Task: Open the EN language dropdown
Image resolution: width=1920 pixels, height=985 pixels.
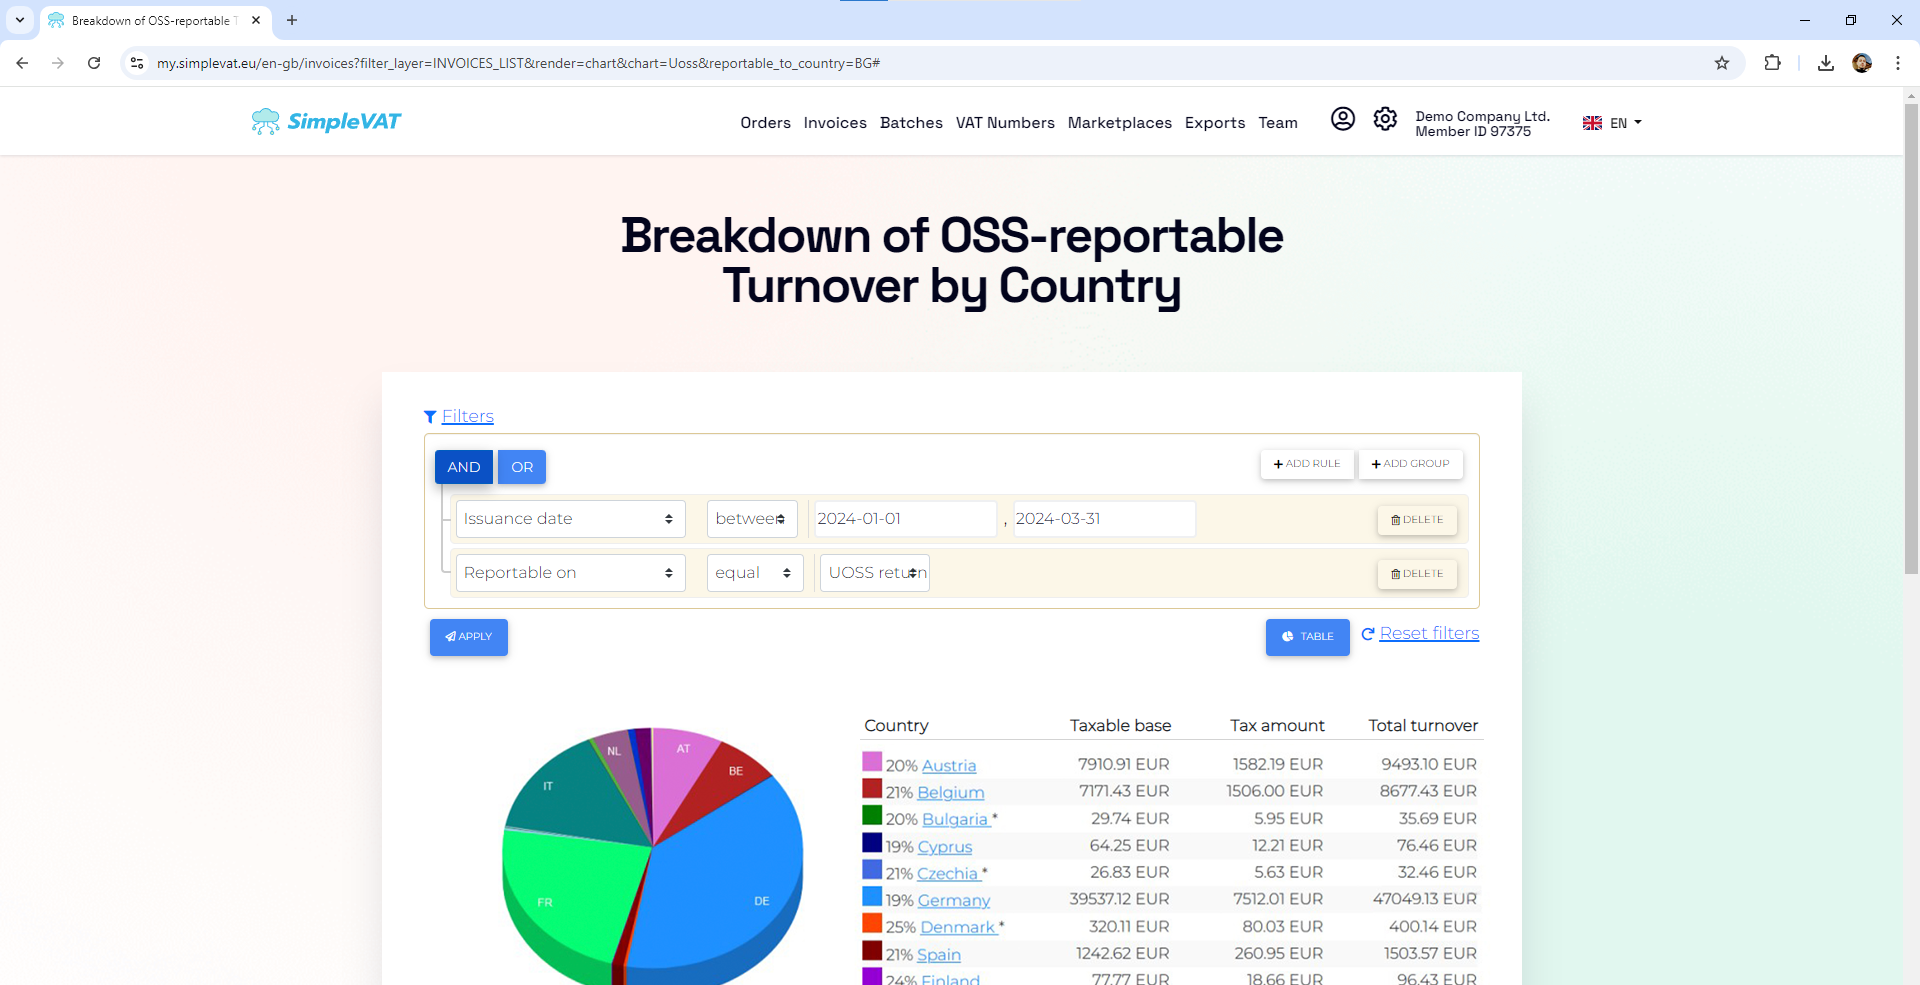Action: (1626, 123)
